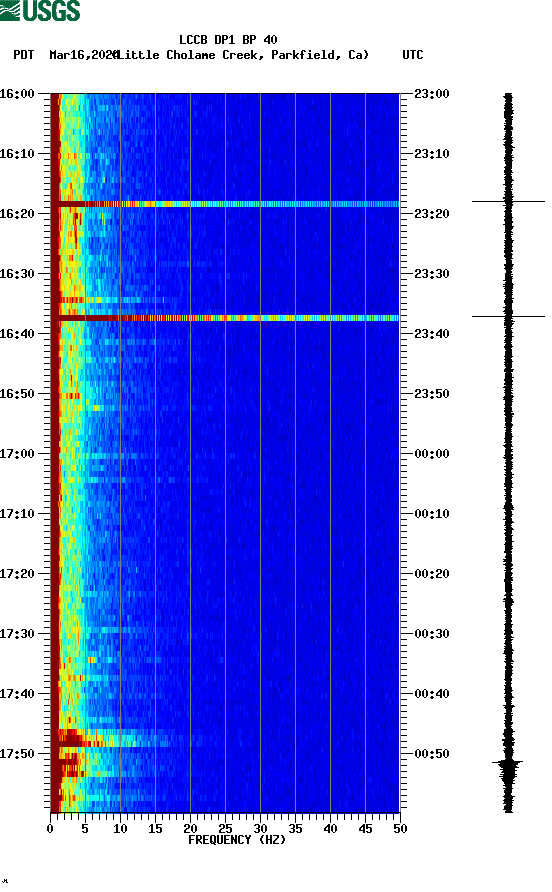
Task: Click the 50 Hz frequency tick label
Action: [x=400, y=829]
